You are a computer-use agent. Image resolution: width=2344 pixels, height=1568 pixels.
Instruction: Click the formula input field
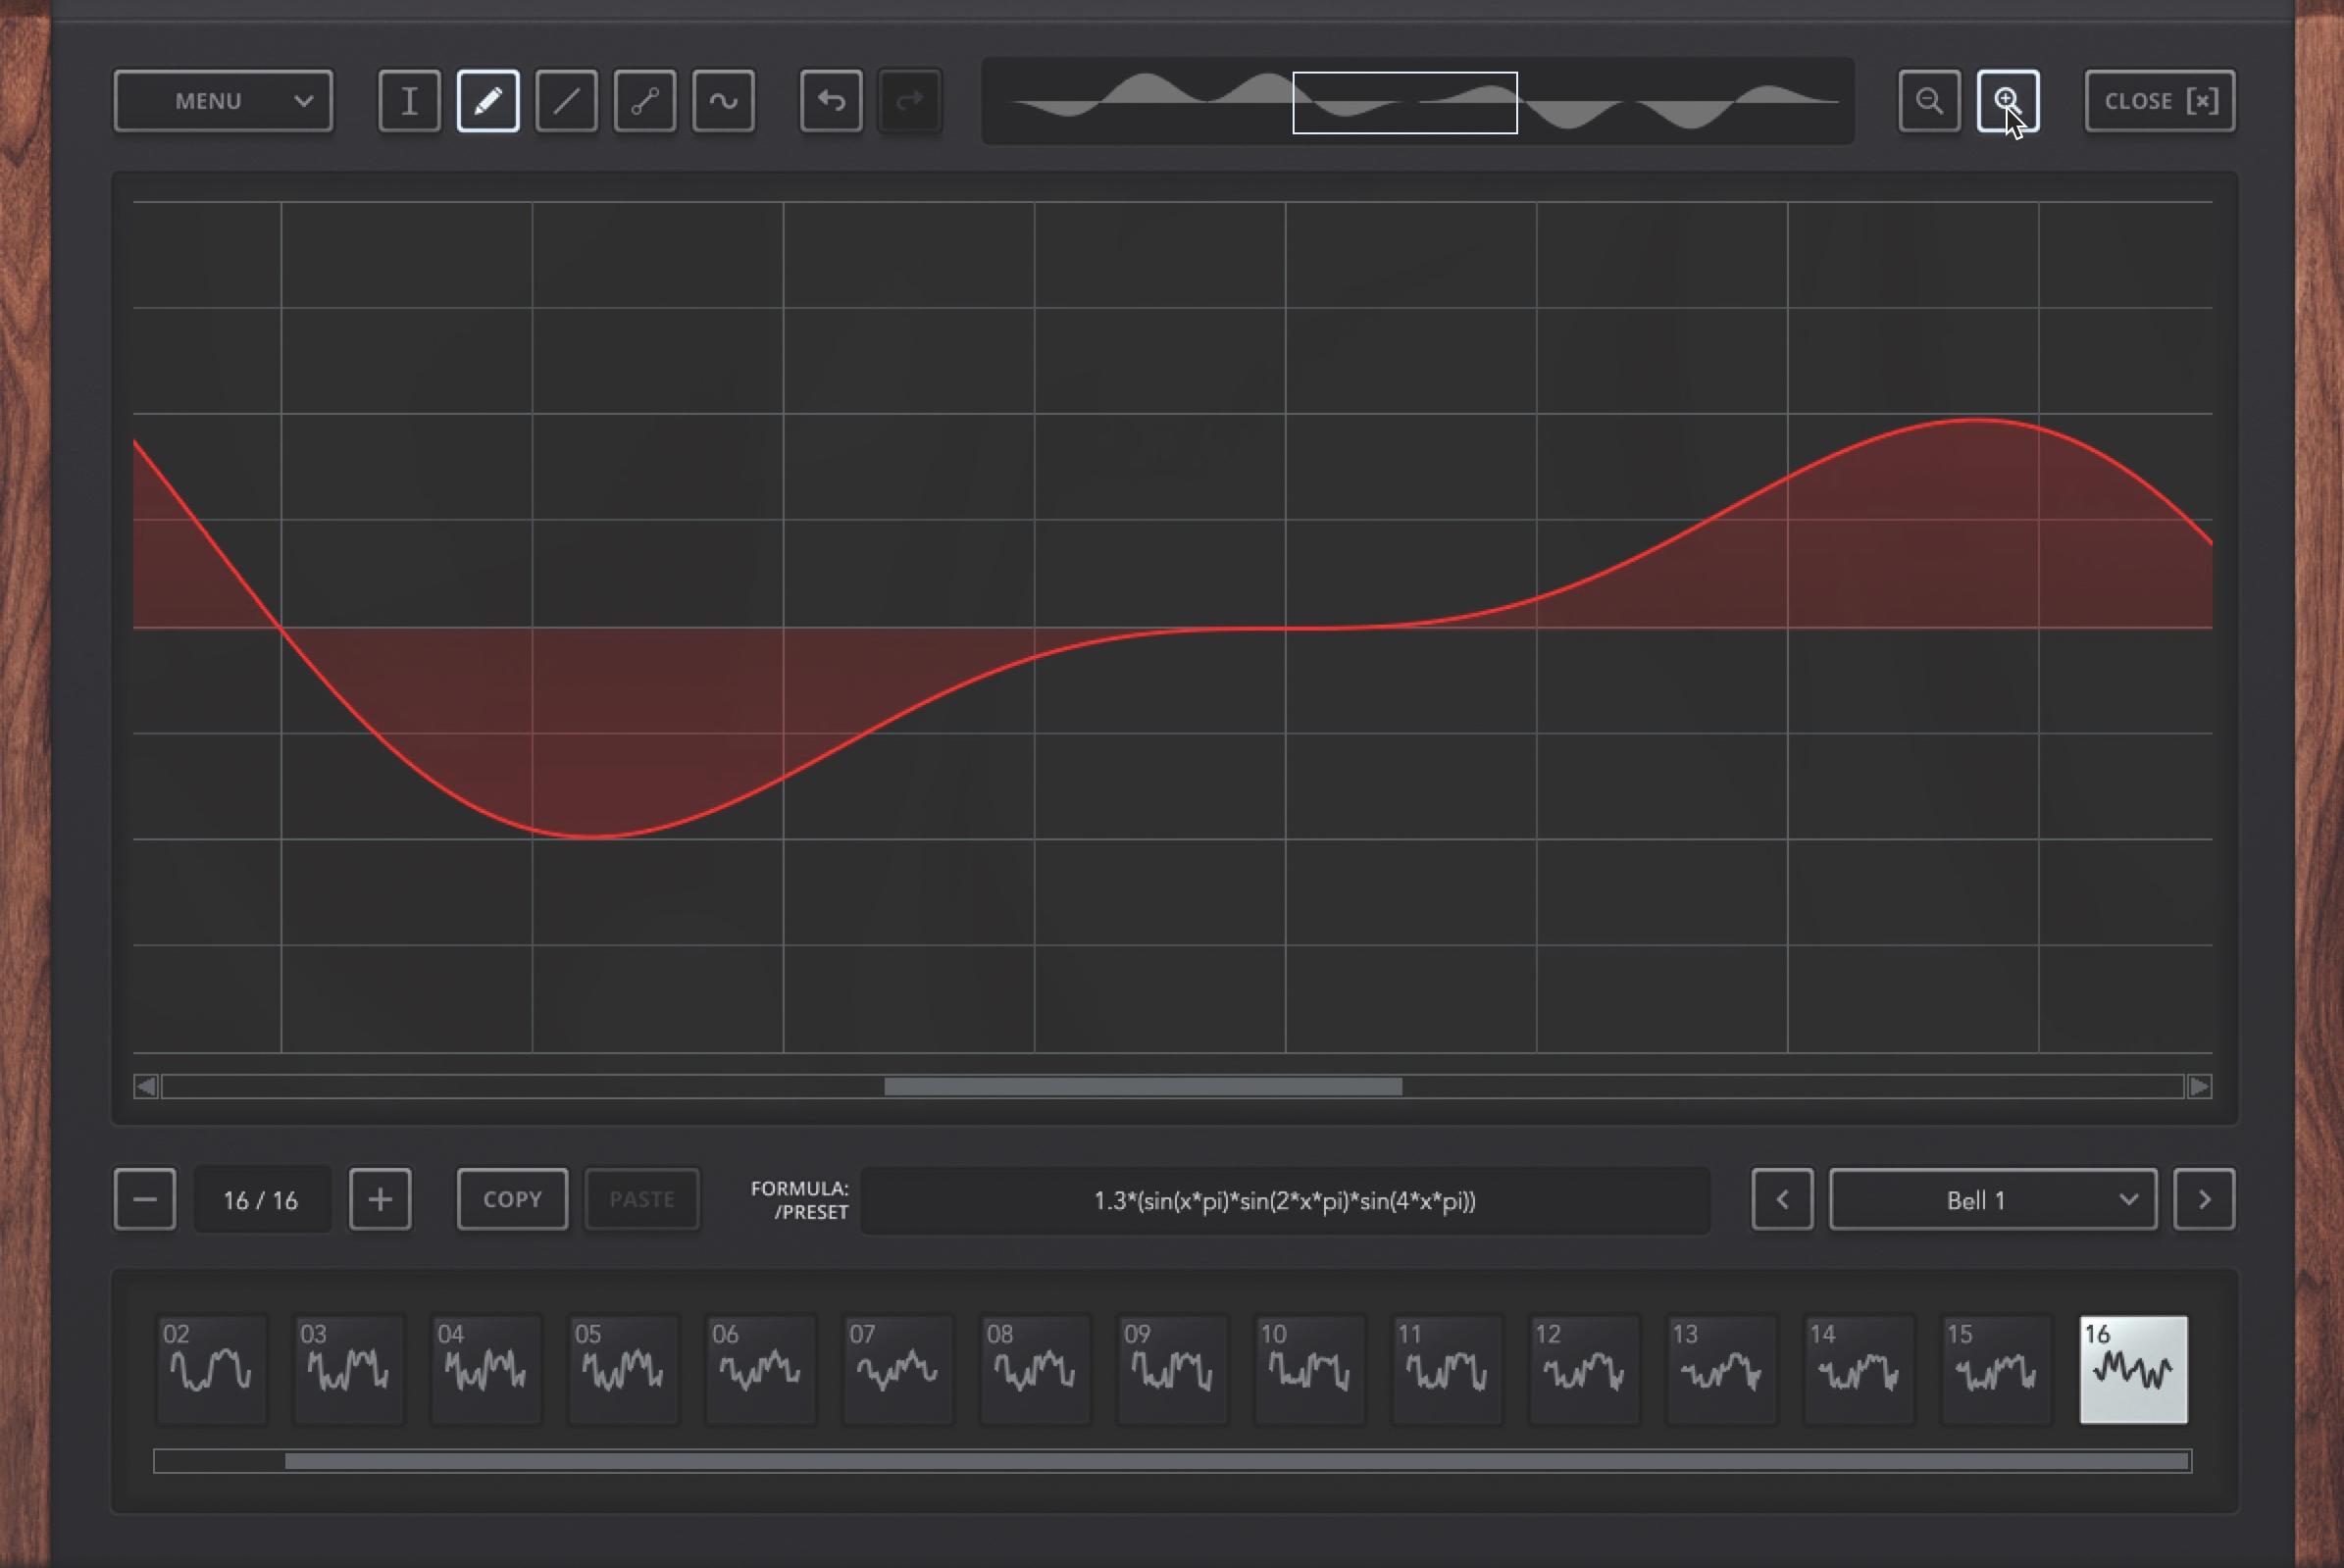(1284, 1200)
